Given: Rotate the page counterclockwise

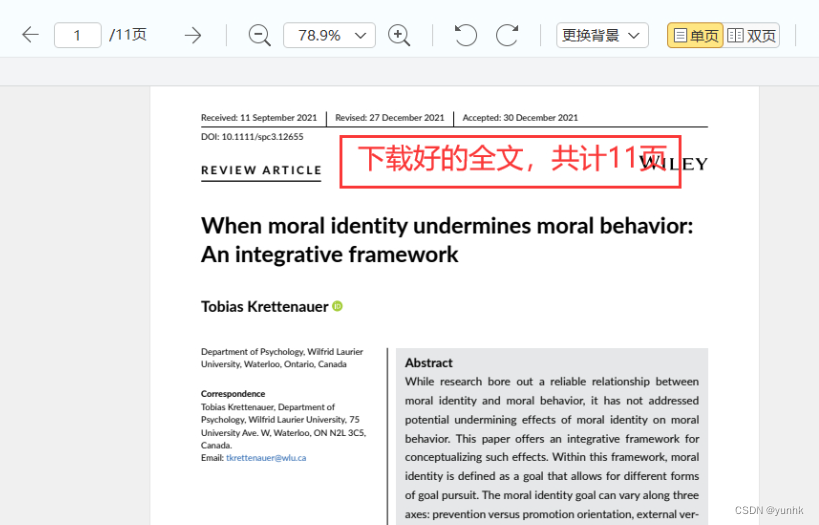Looking at the screenshot, I should [465, 35].
